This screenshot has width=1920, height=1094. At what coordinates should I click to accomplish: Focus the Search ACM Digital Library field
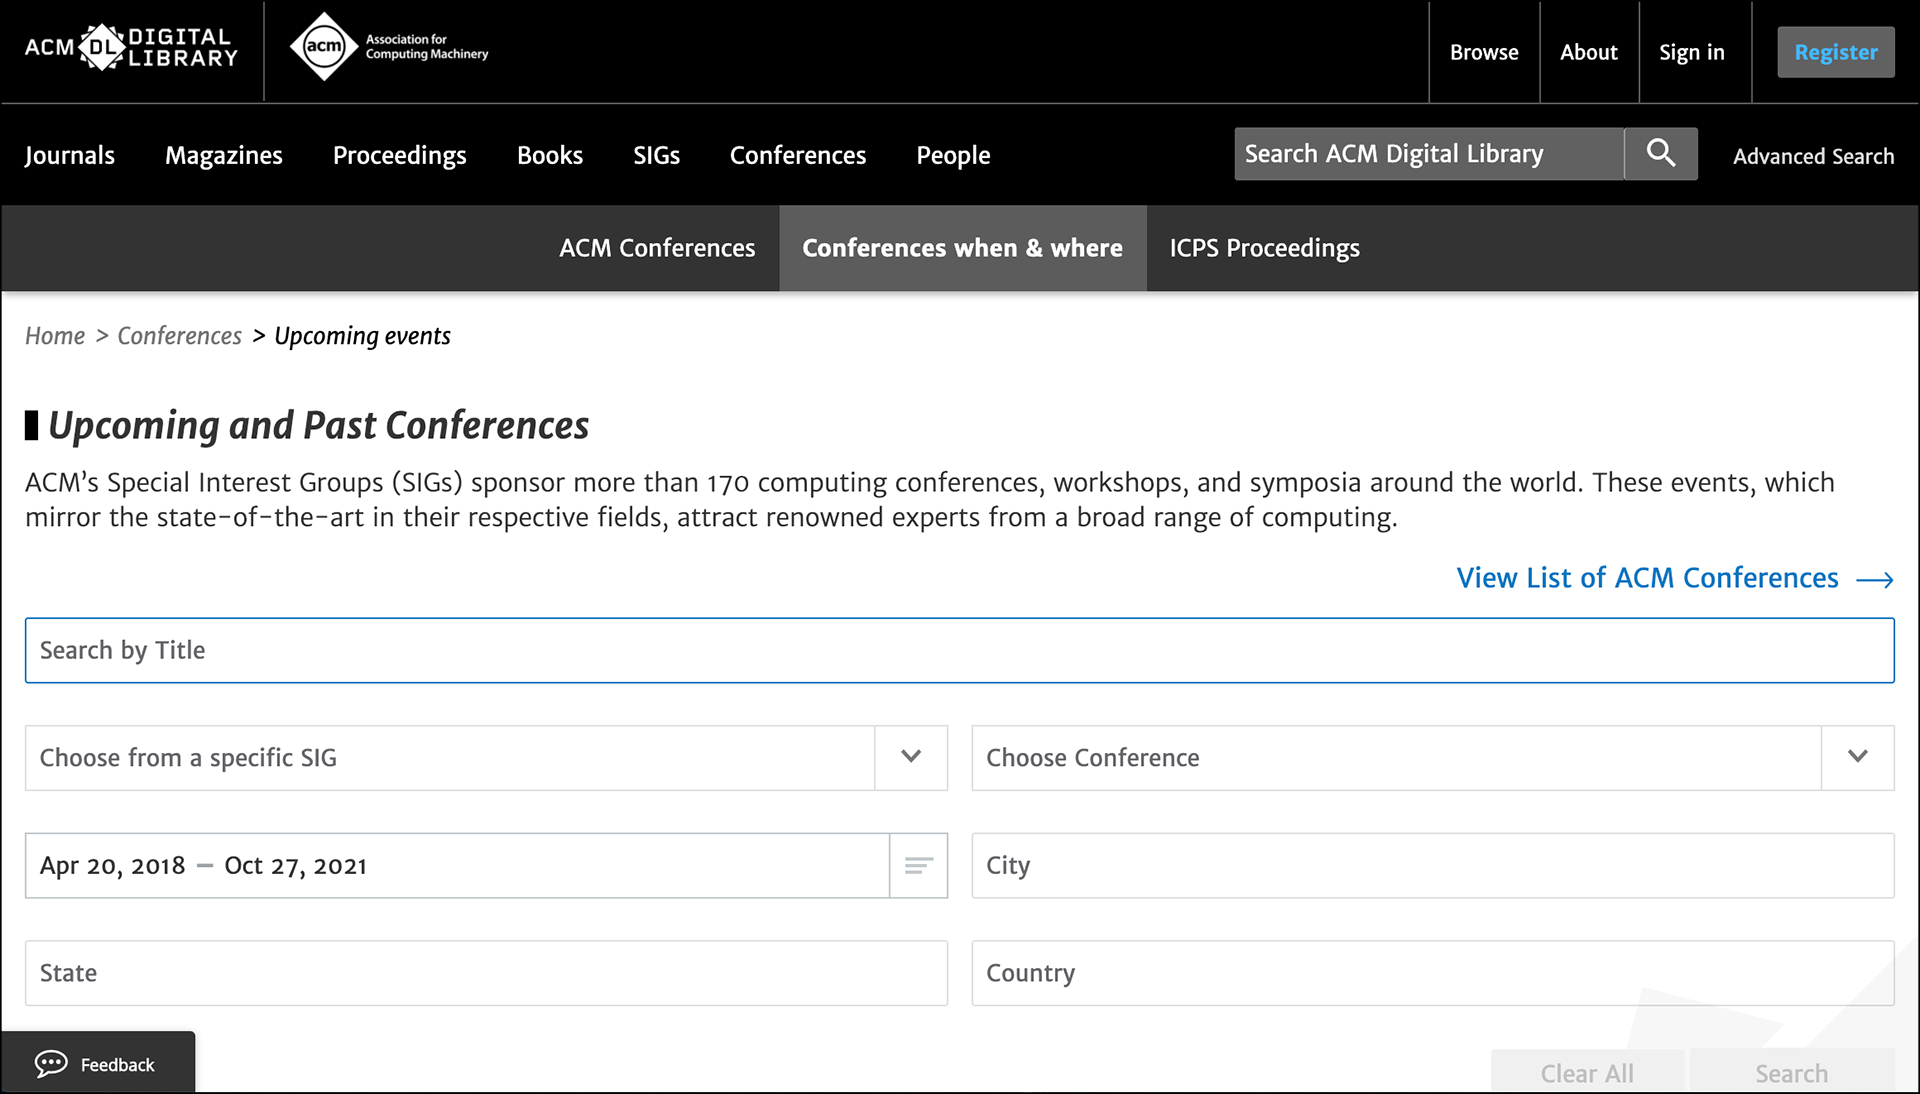1429,153
